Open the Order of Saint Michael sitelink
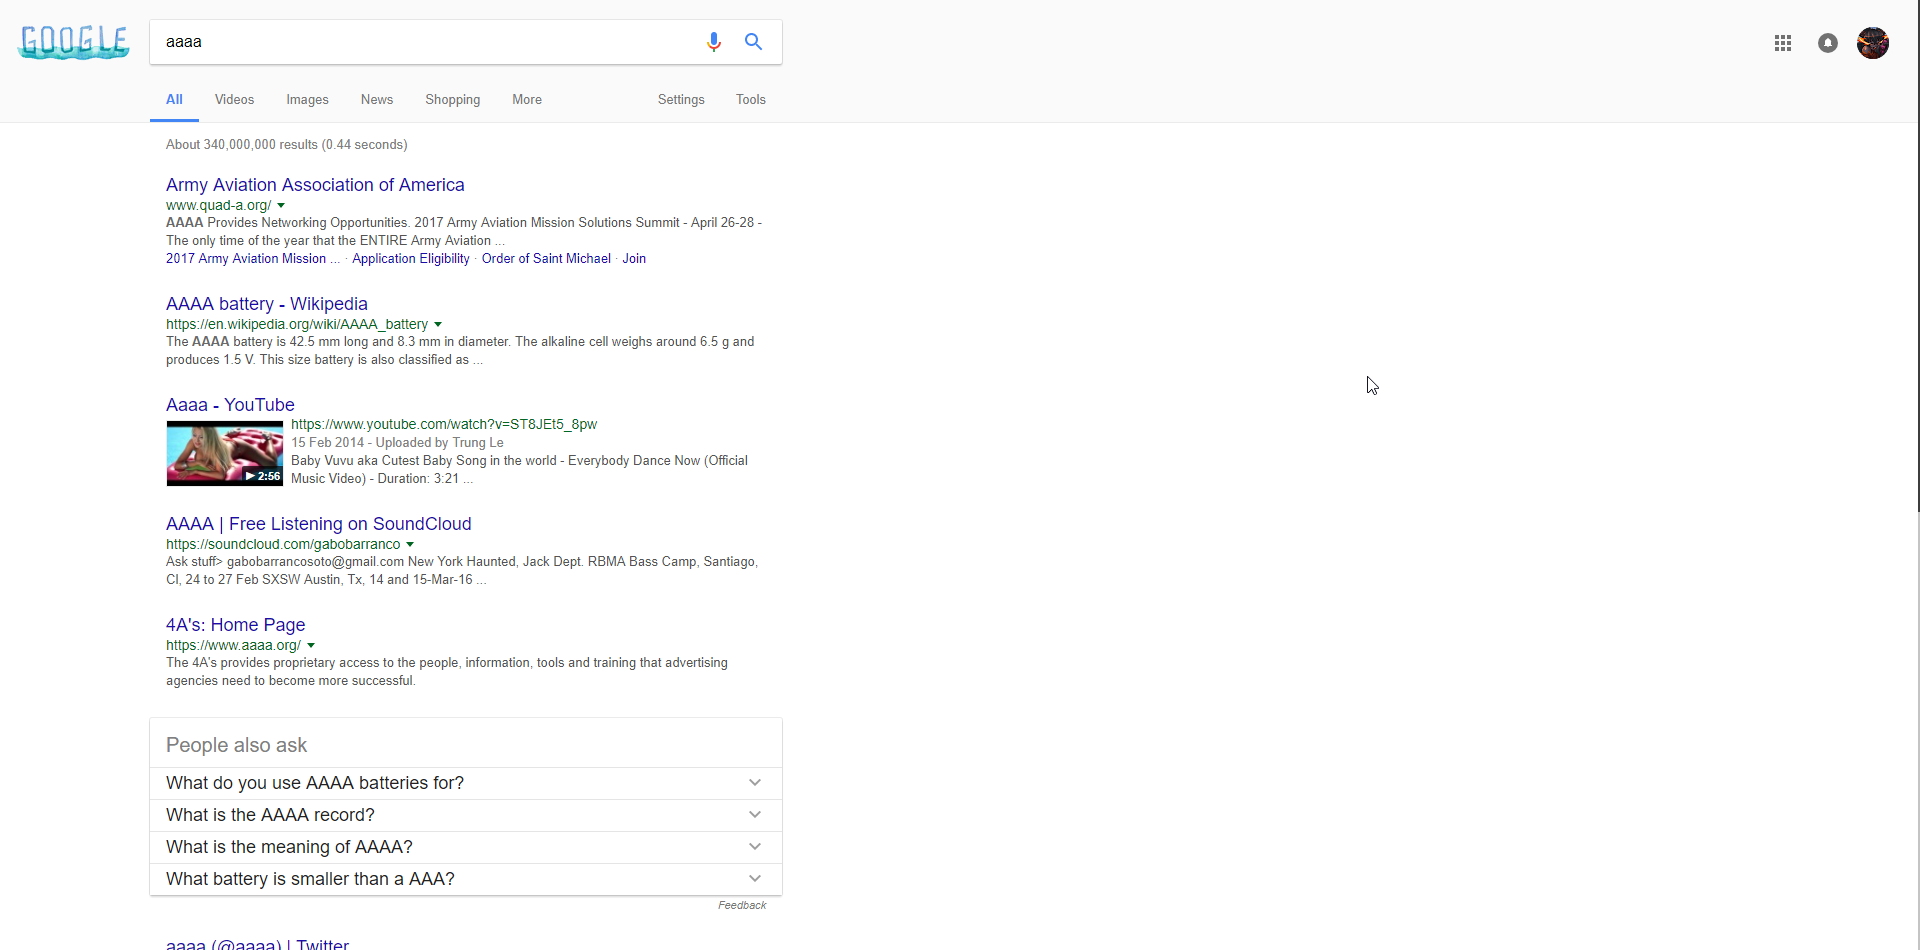The image size is (1920, 950). [x=546, y=259]
